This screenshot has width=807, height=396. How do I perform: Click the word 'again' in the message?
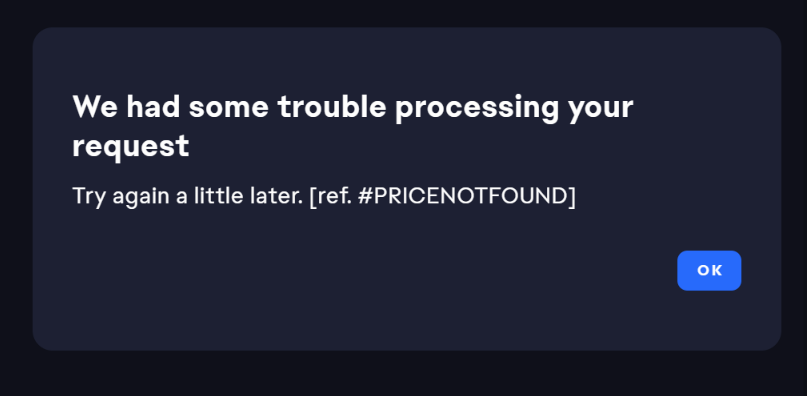click(142, 198)
